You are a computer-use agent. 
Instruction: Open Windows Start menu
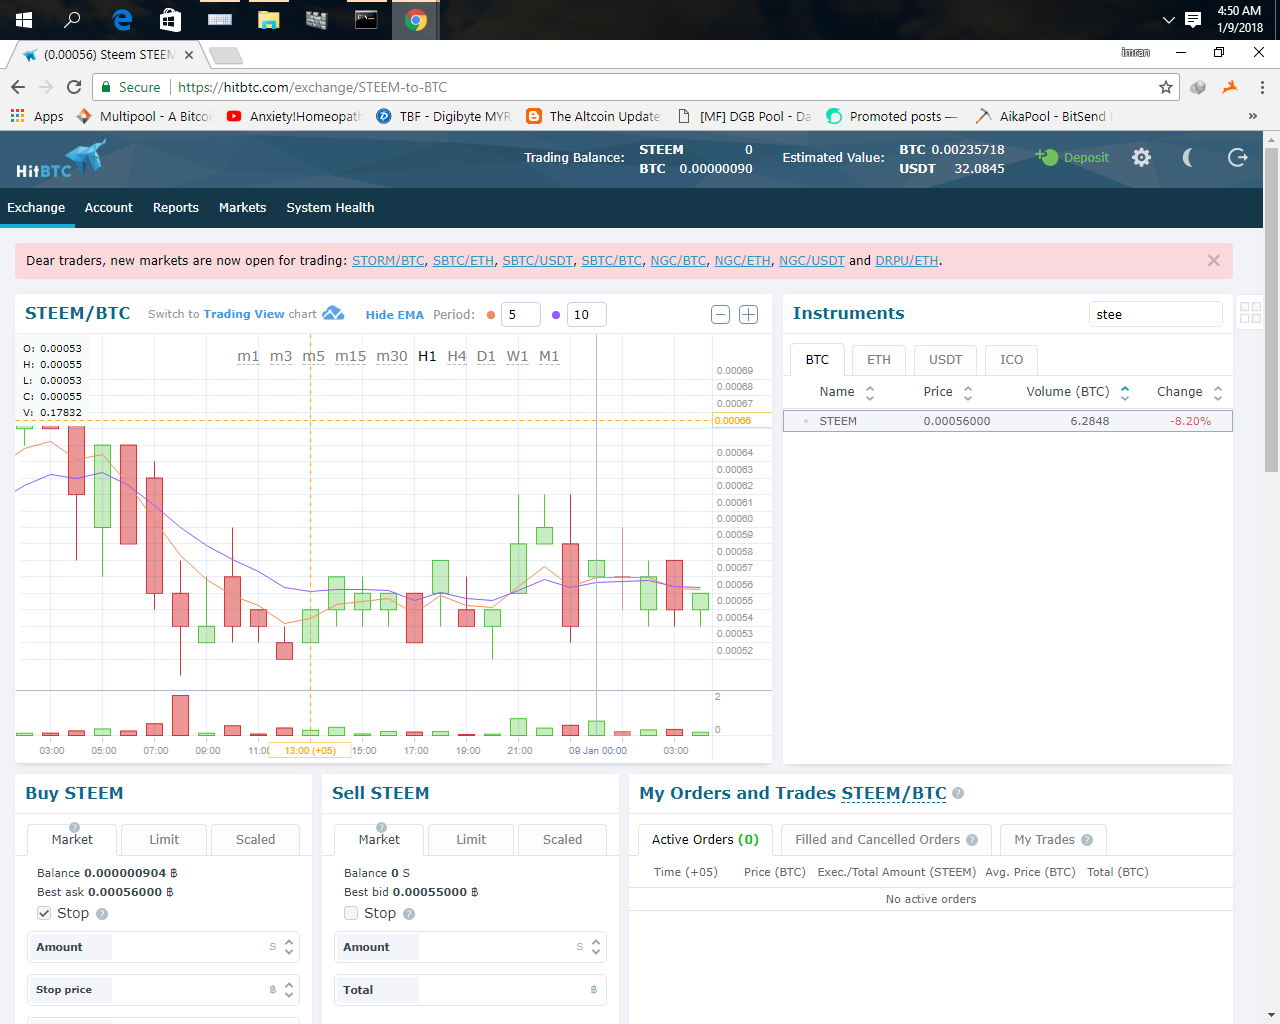24,20
